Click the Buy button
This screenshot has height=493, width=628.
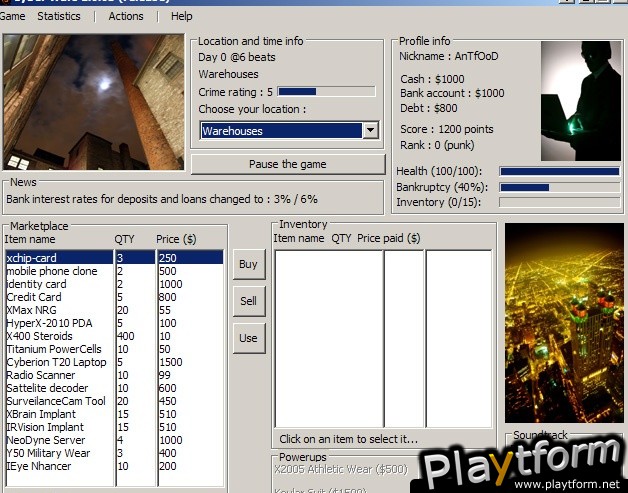(x=248, y=264)
